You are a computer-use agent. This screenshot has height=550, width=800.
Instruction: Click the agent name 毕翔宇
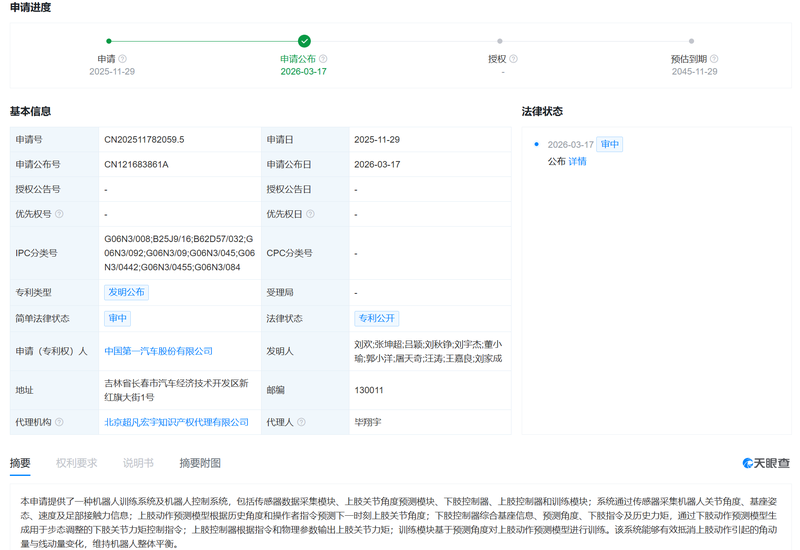(x=368, y=422)
